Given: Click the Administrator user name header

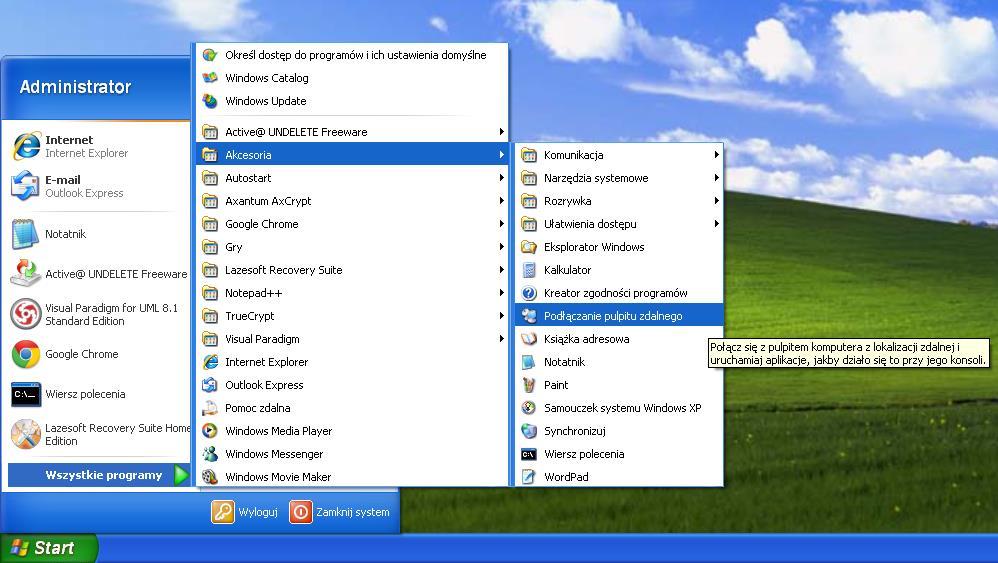Looking at the screenshot, I should [x=75, y=87].
